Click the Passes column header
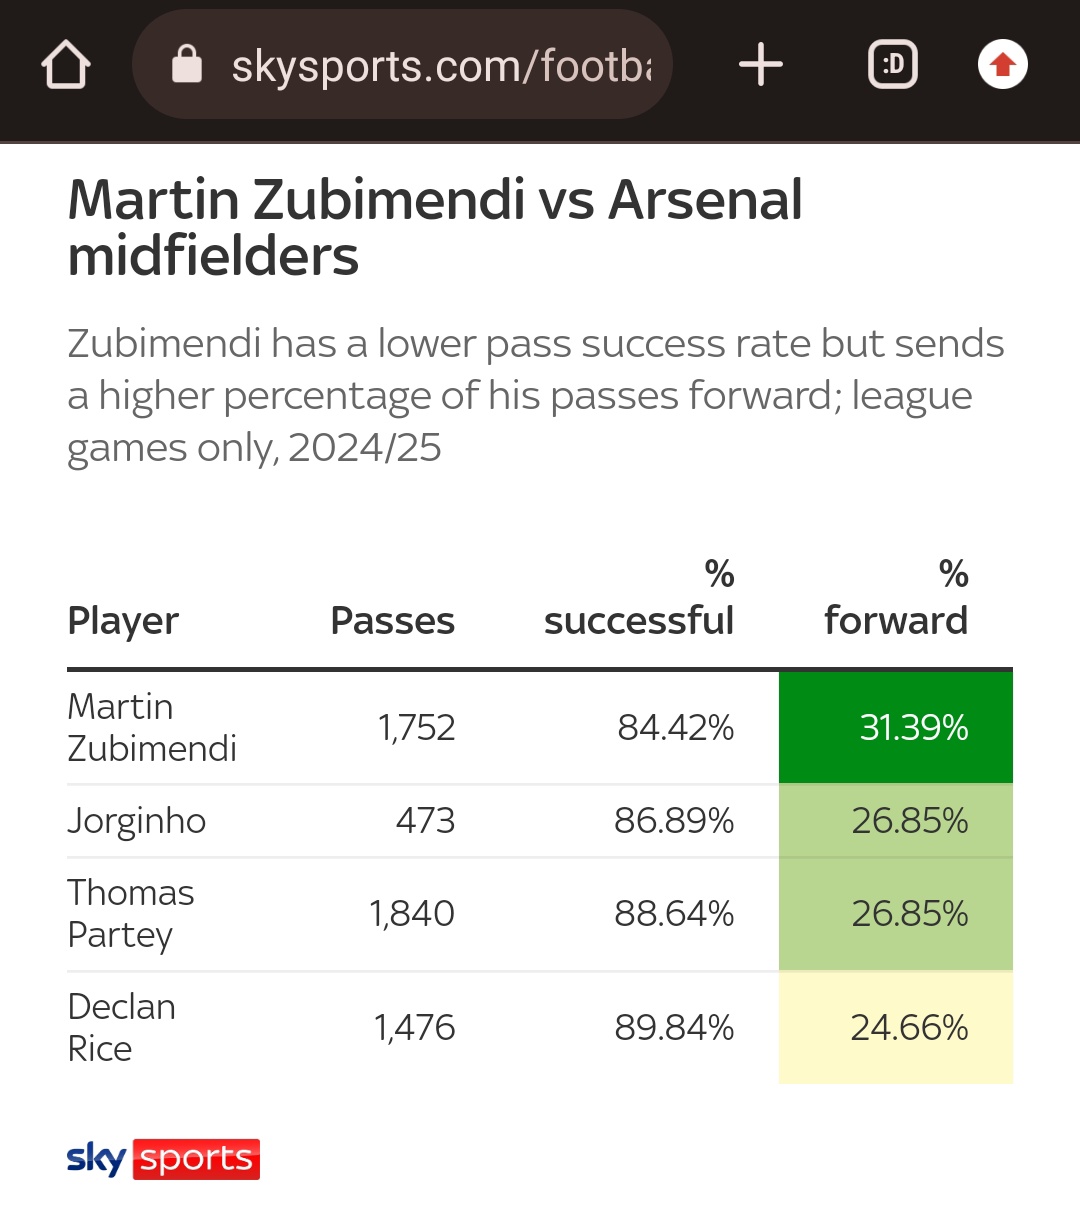The image size is (1080, 1219). click(x=392, y=621)
